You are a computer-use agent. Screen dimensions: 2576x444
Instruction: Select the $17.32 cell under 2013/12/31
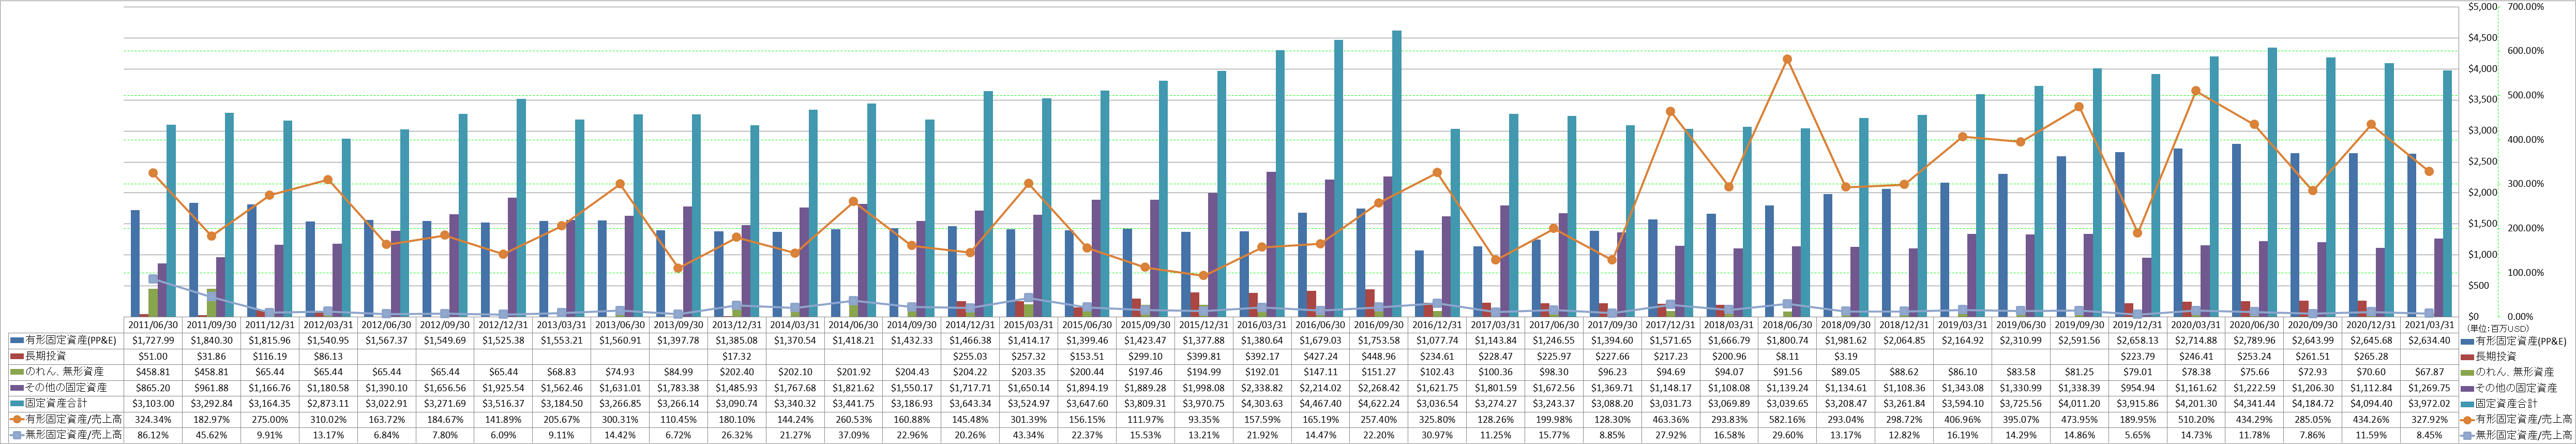coord(737,356)
